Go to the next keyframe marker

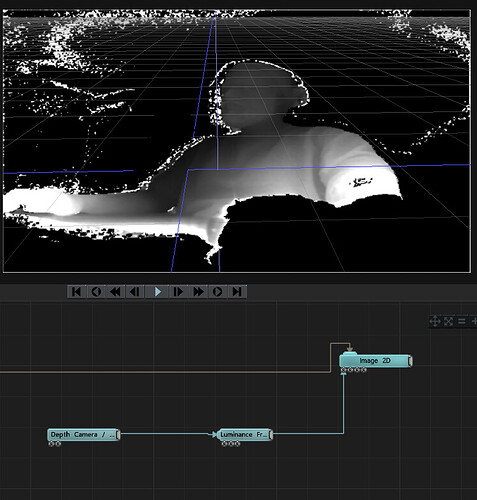tap(218, 292)
